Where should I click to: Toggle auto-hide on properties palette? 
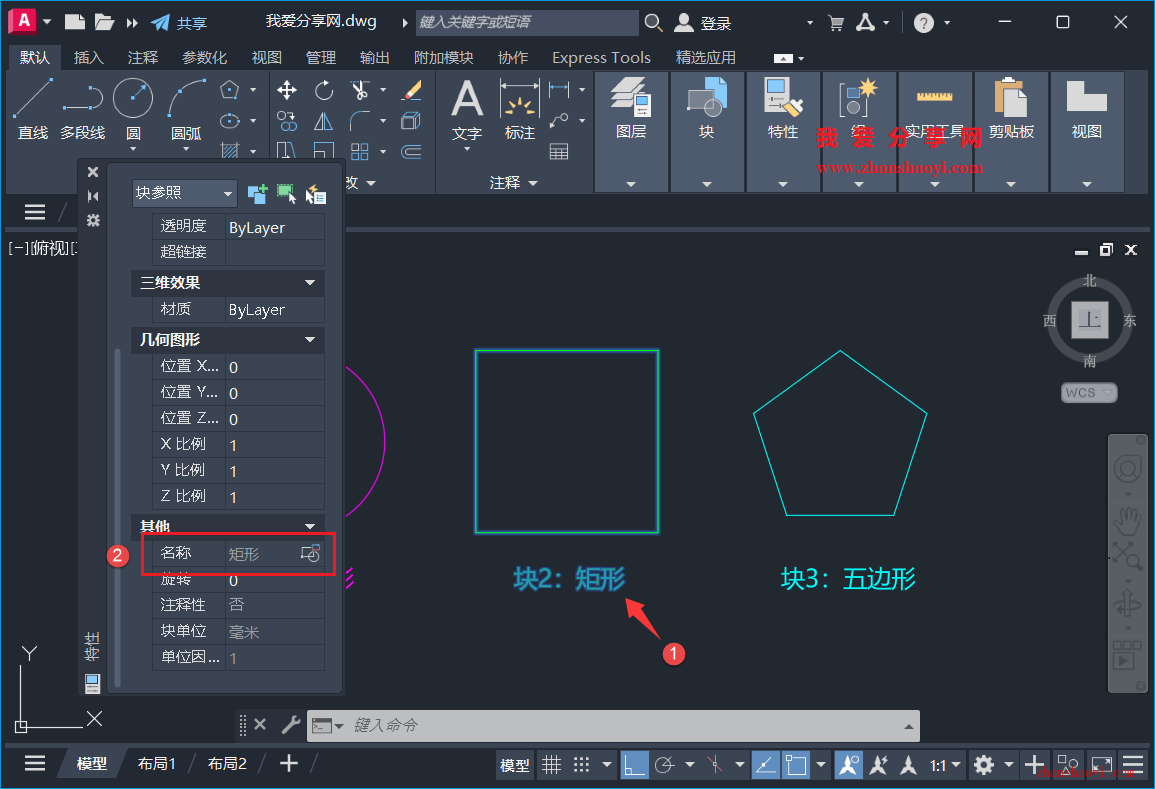(x=93, y=196)
